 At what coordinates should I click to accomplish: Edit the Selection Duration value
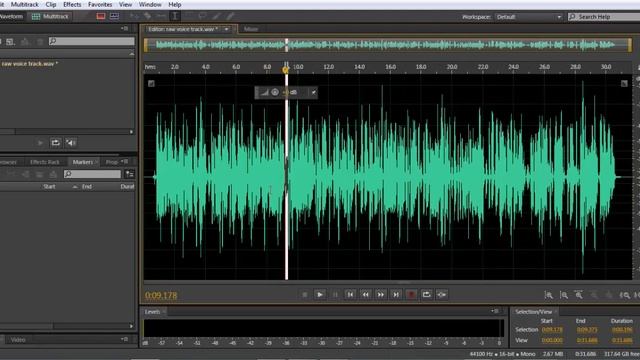[622, 330]
